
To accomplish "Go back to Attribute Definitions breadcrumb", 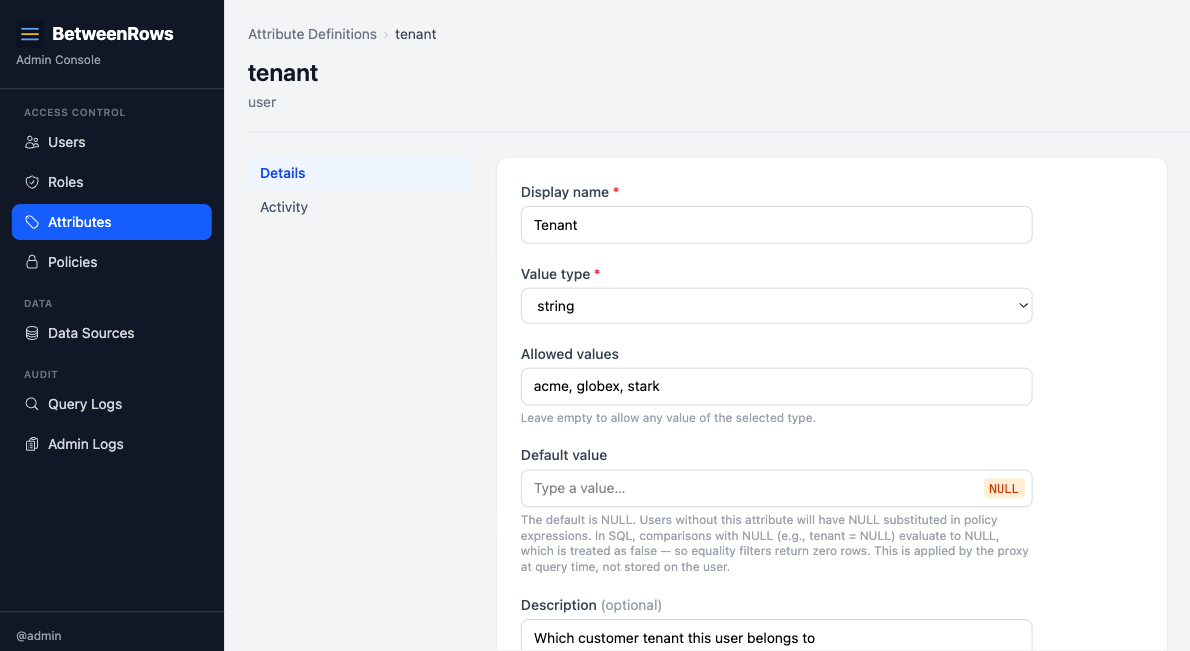I will click(x=312, y=34).
